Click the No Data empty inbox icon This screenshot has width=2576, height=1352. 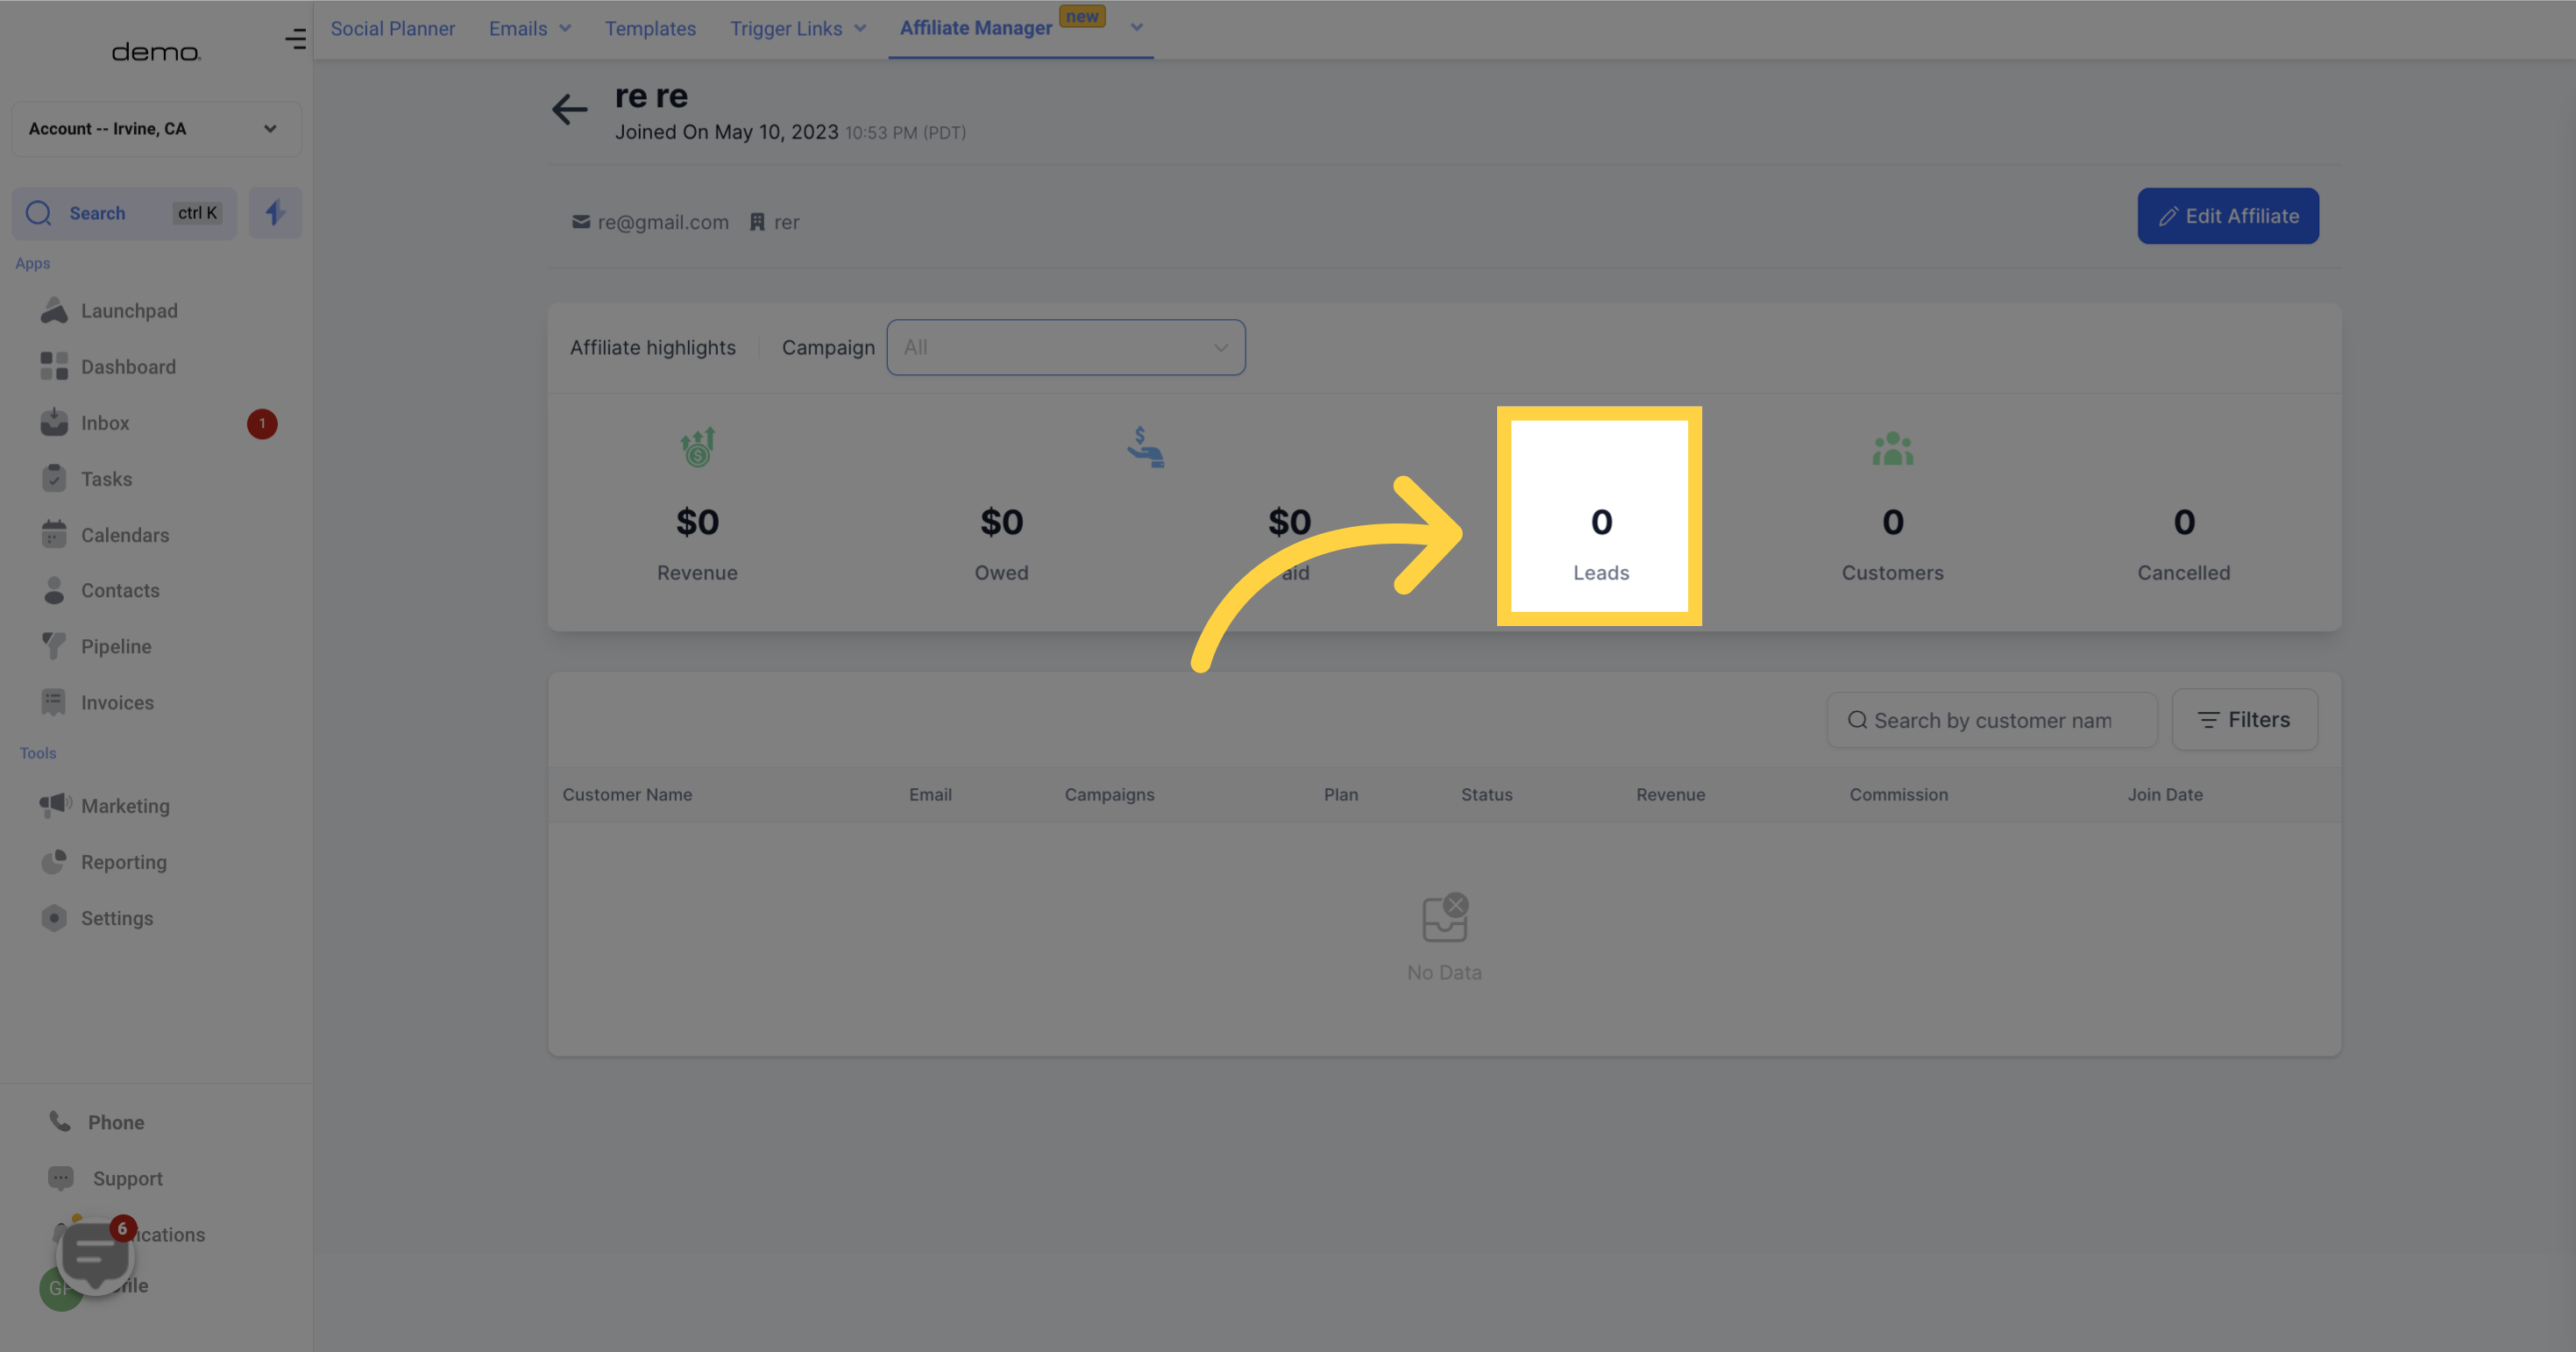1445,918
